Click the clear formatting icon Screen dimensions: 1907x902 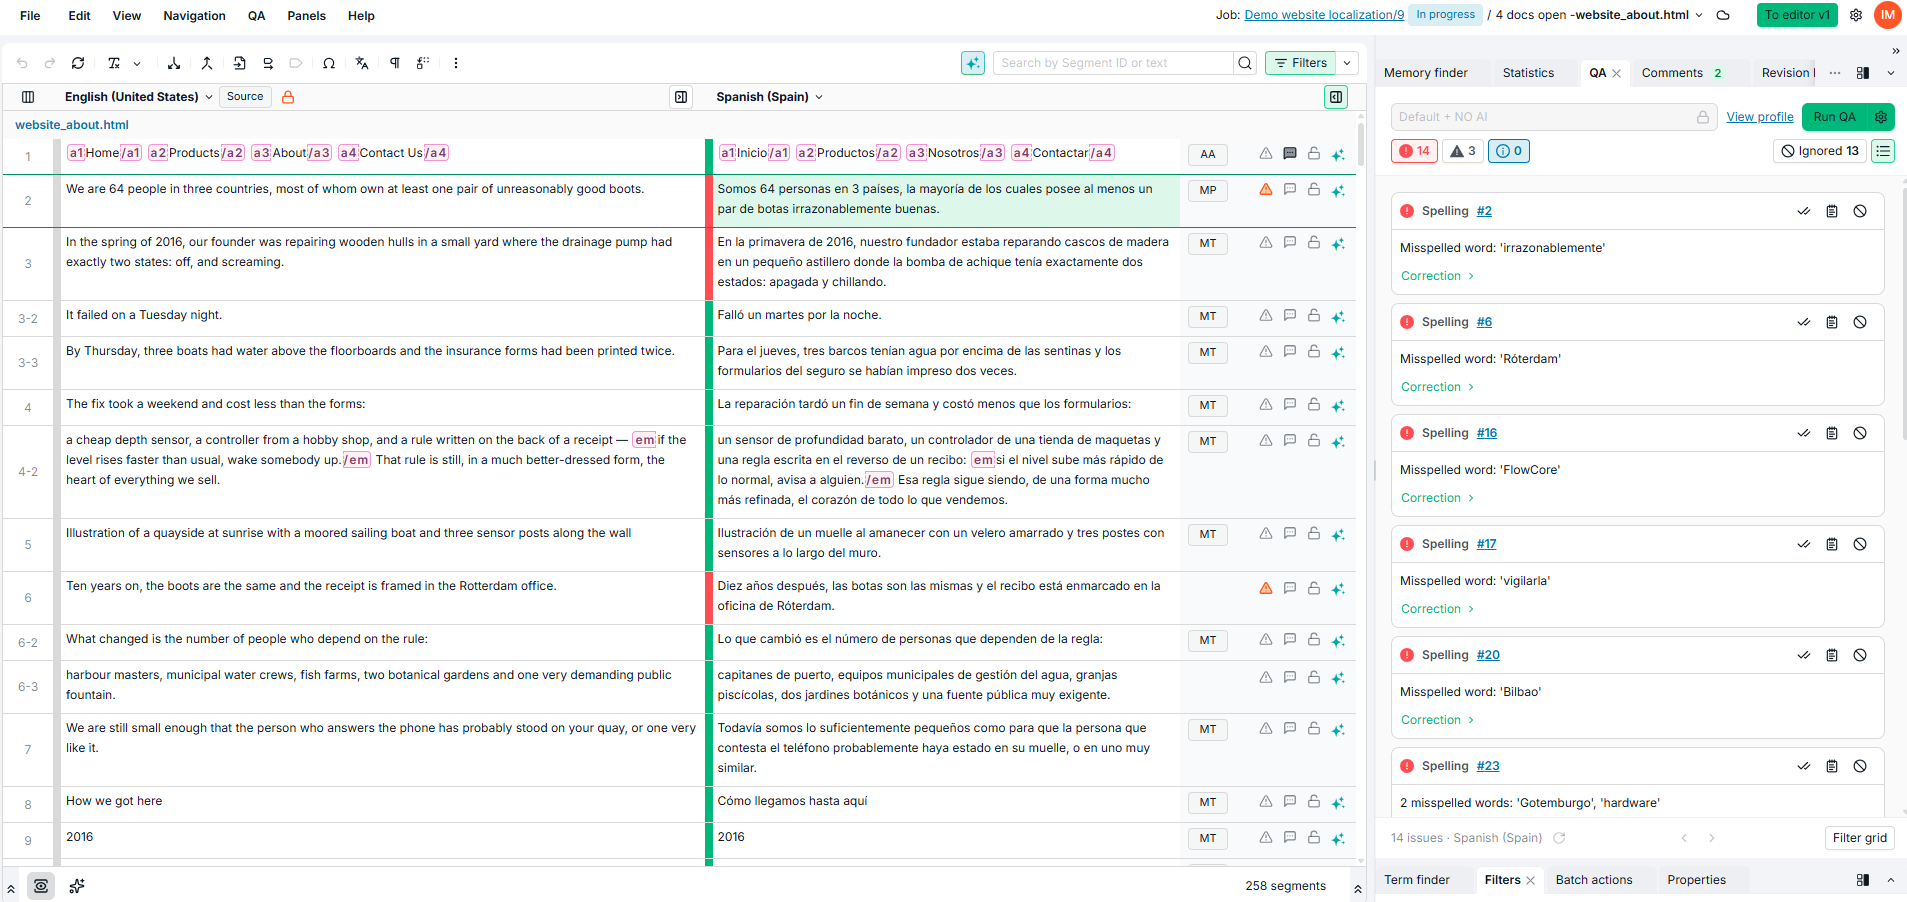114,63
